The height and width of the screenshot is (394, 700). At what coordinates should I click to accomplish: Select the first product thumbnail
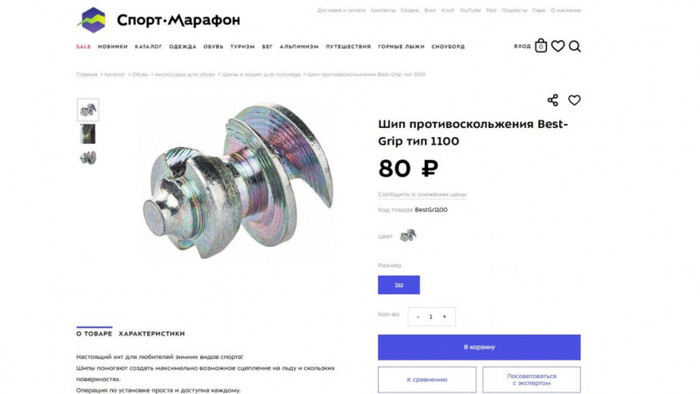coord(88,110)
